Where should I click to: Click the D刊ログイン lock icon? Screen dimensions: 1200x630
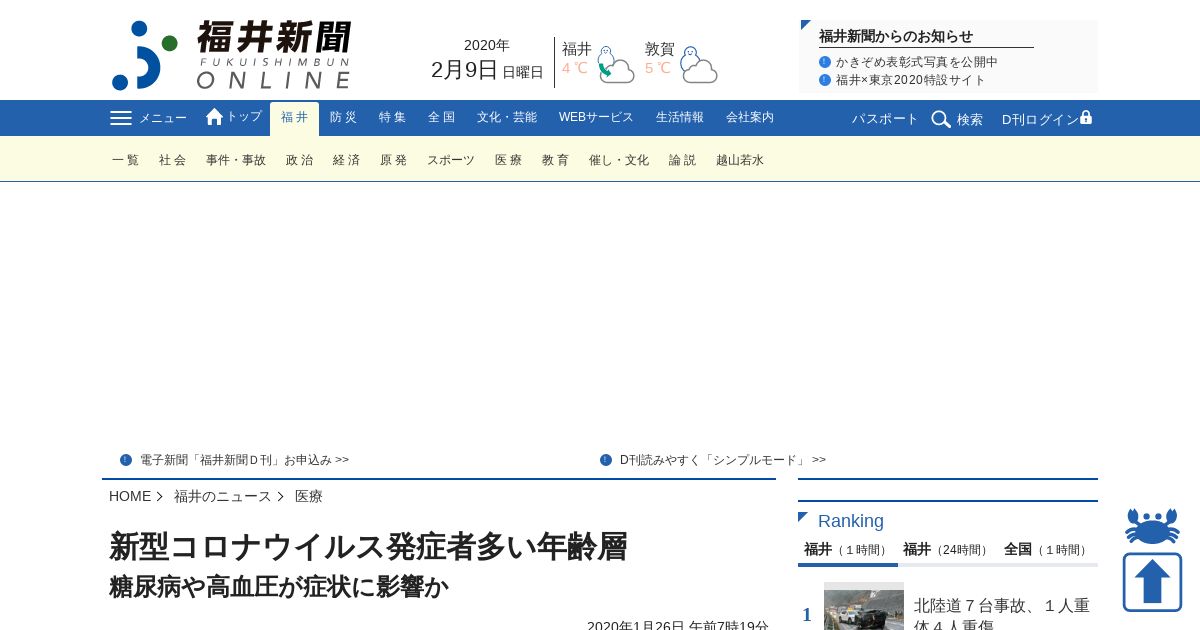coord(1086,117)
